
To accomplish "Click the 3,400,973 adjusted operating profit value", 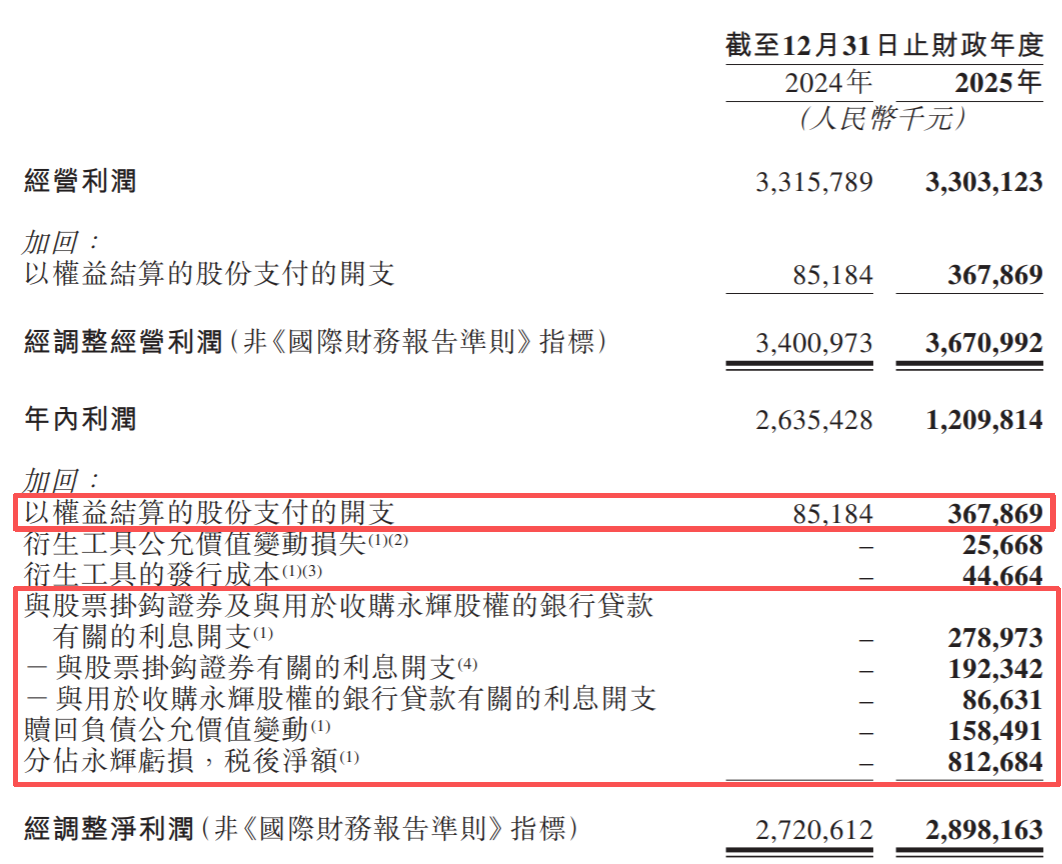I will pos(815,344).
